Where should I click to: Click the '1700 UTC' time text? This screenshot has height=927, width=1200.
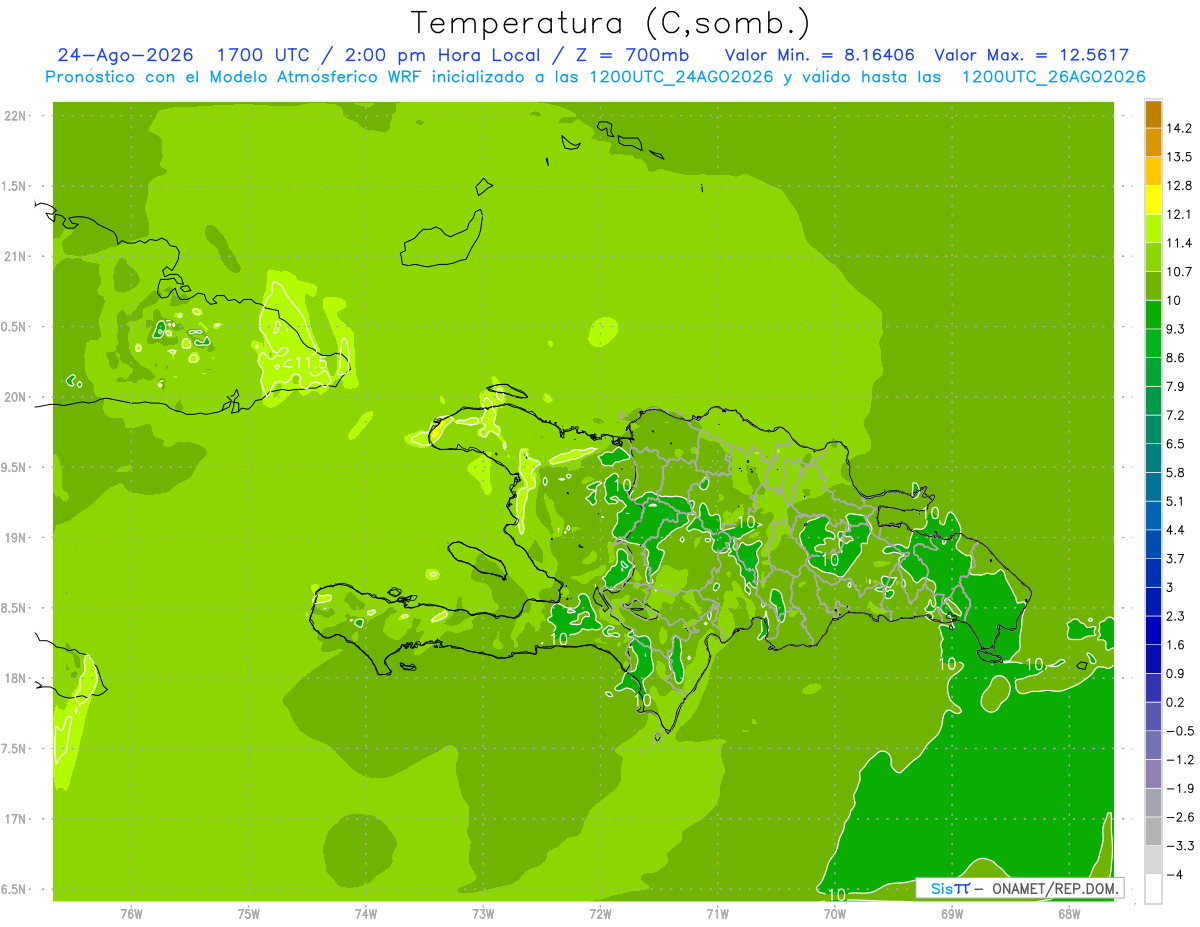pyautogui.click(x=263, y=55)
